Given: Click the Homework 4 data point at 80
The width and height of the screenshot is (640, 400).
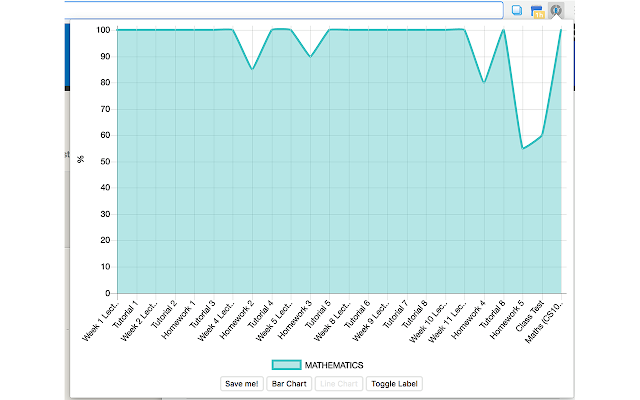Looking at the screenshot, I should (484, 82).
